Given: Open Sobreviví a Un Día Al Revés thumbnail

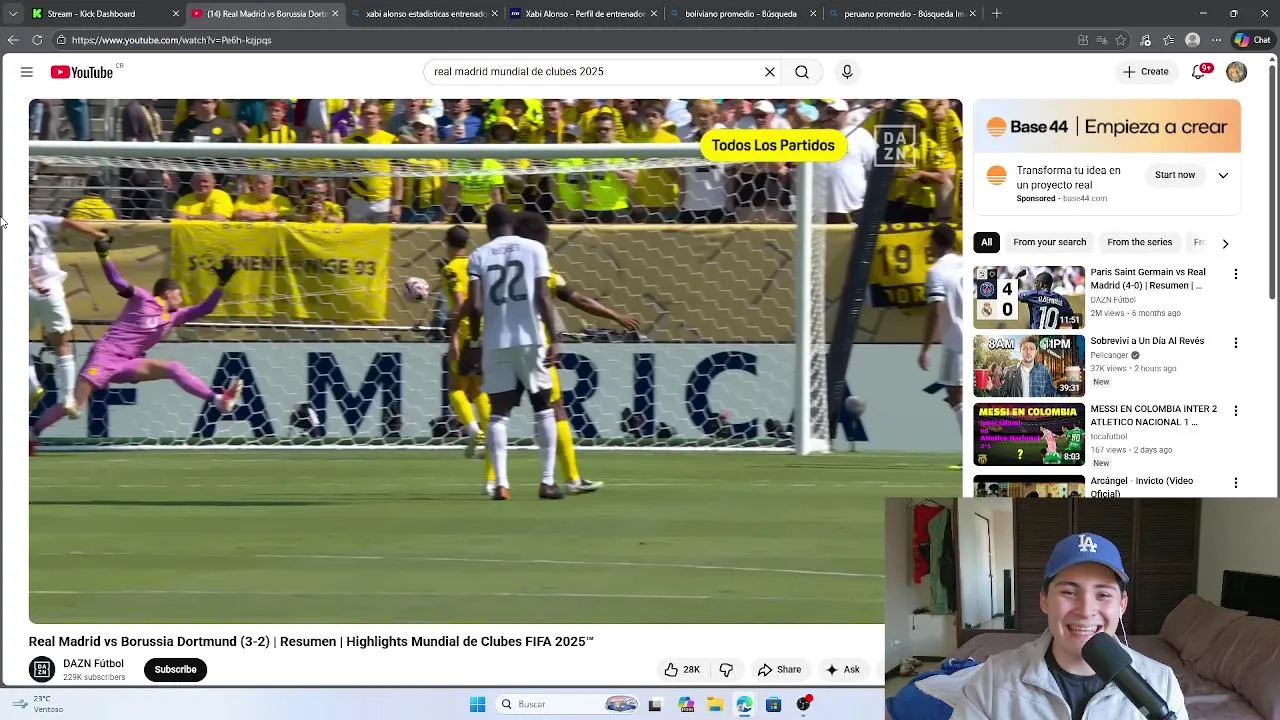Looking at the screenshot, I should pos(1028,366).
